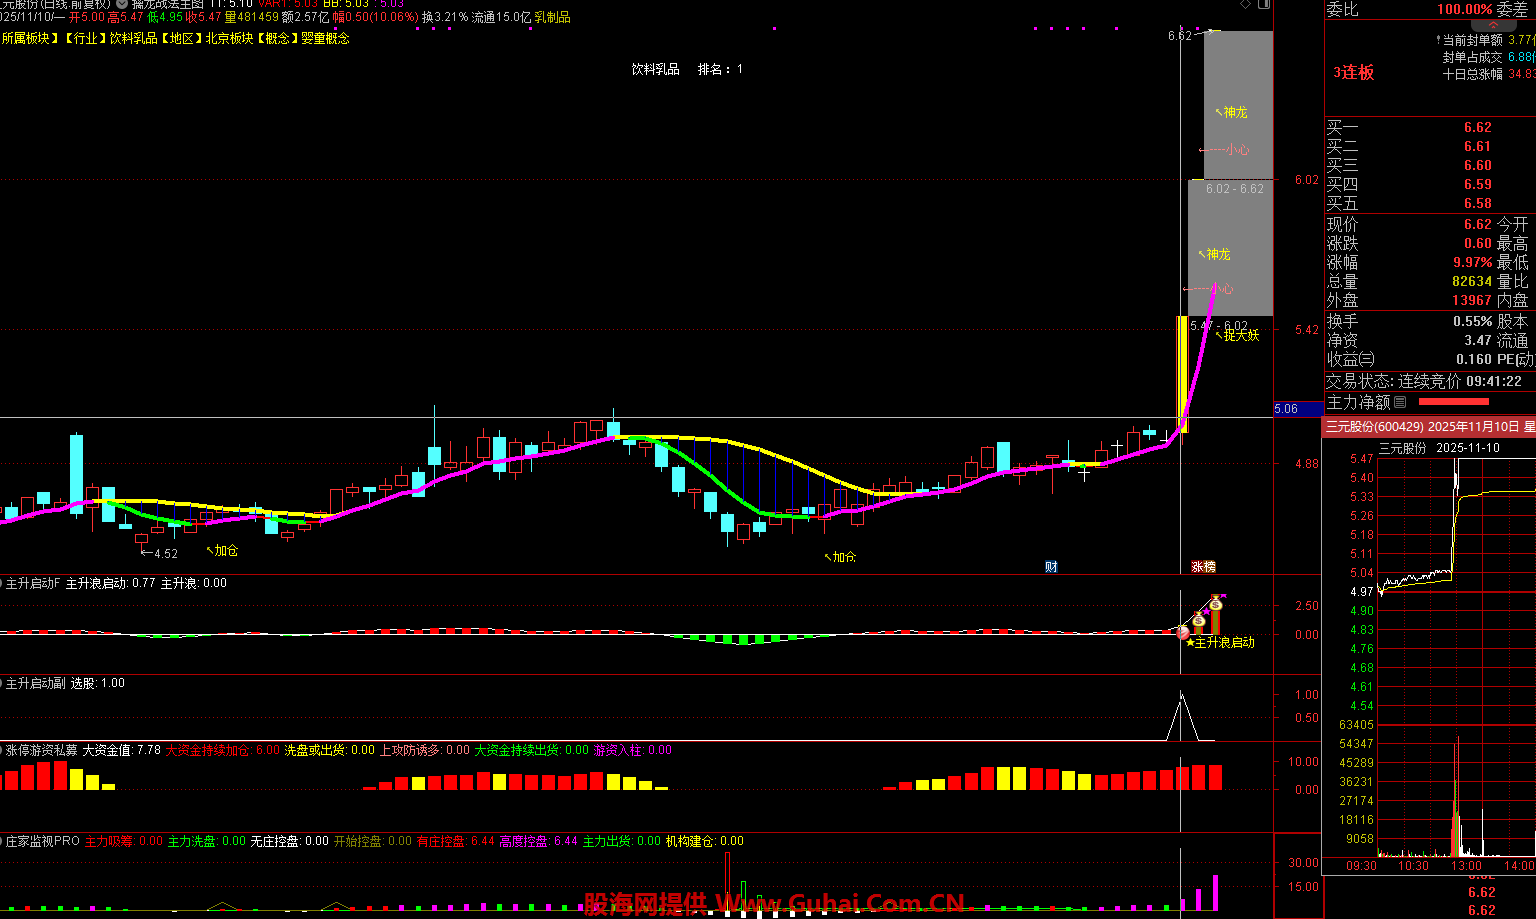Open the 婴童概念 concept sector
1536x919 pixels.
click(x=325, y=39)
